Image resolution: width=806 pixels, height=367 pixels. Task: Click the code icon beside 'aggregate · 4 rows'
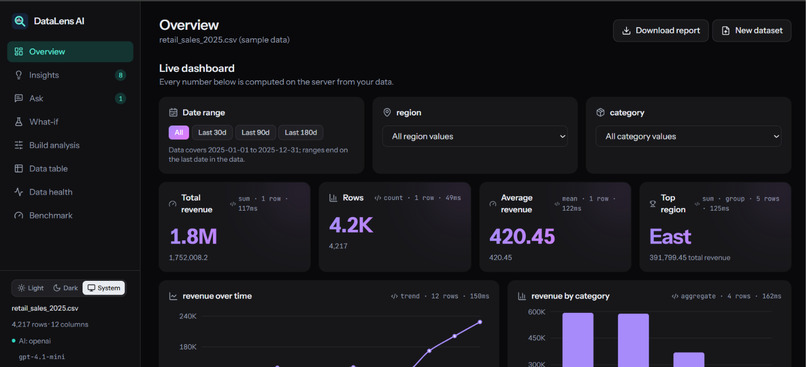click(x=674, y=296)
